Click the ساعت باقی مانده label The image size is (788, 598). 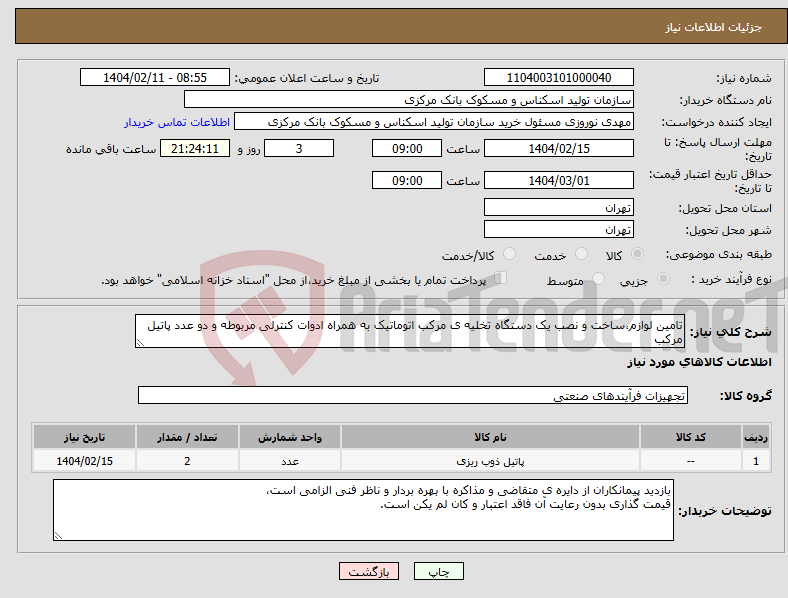point(111,149)
